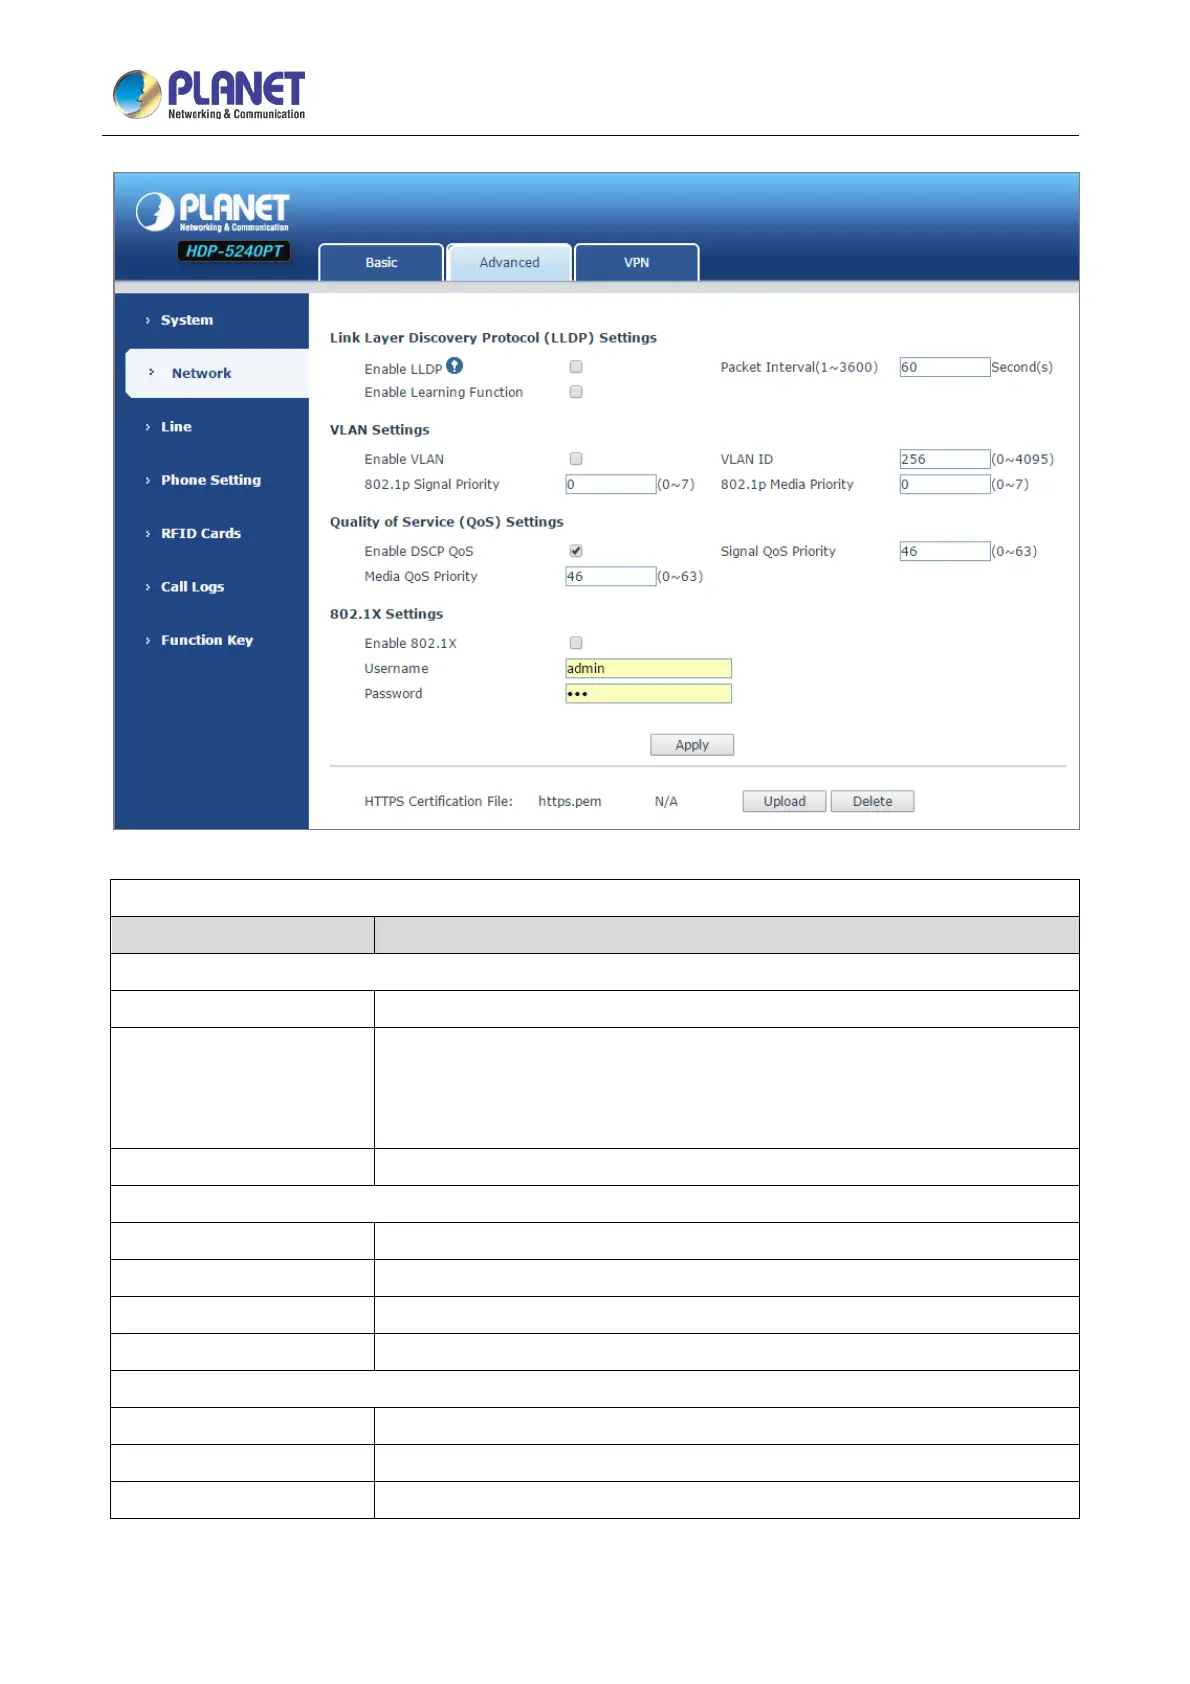Check the Enable VLAN box
This screenshot has width=1190, height=1684.
576,459
